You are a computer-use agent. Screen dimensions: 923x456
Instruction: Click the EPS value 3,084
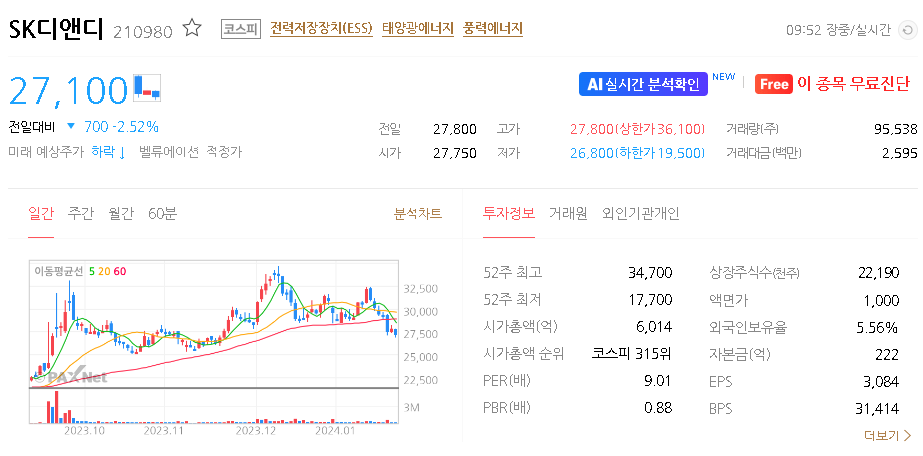coord(882,381)
